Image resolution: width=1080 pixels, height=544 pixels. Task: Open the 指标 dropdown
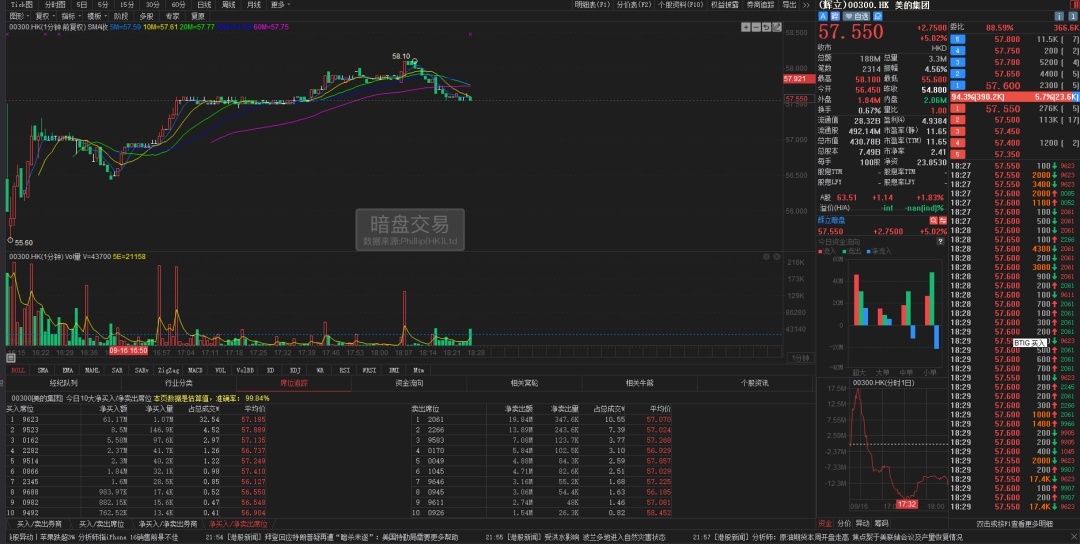[71, 16]
